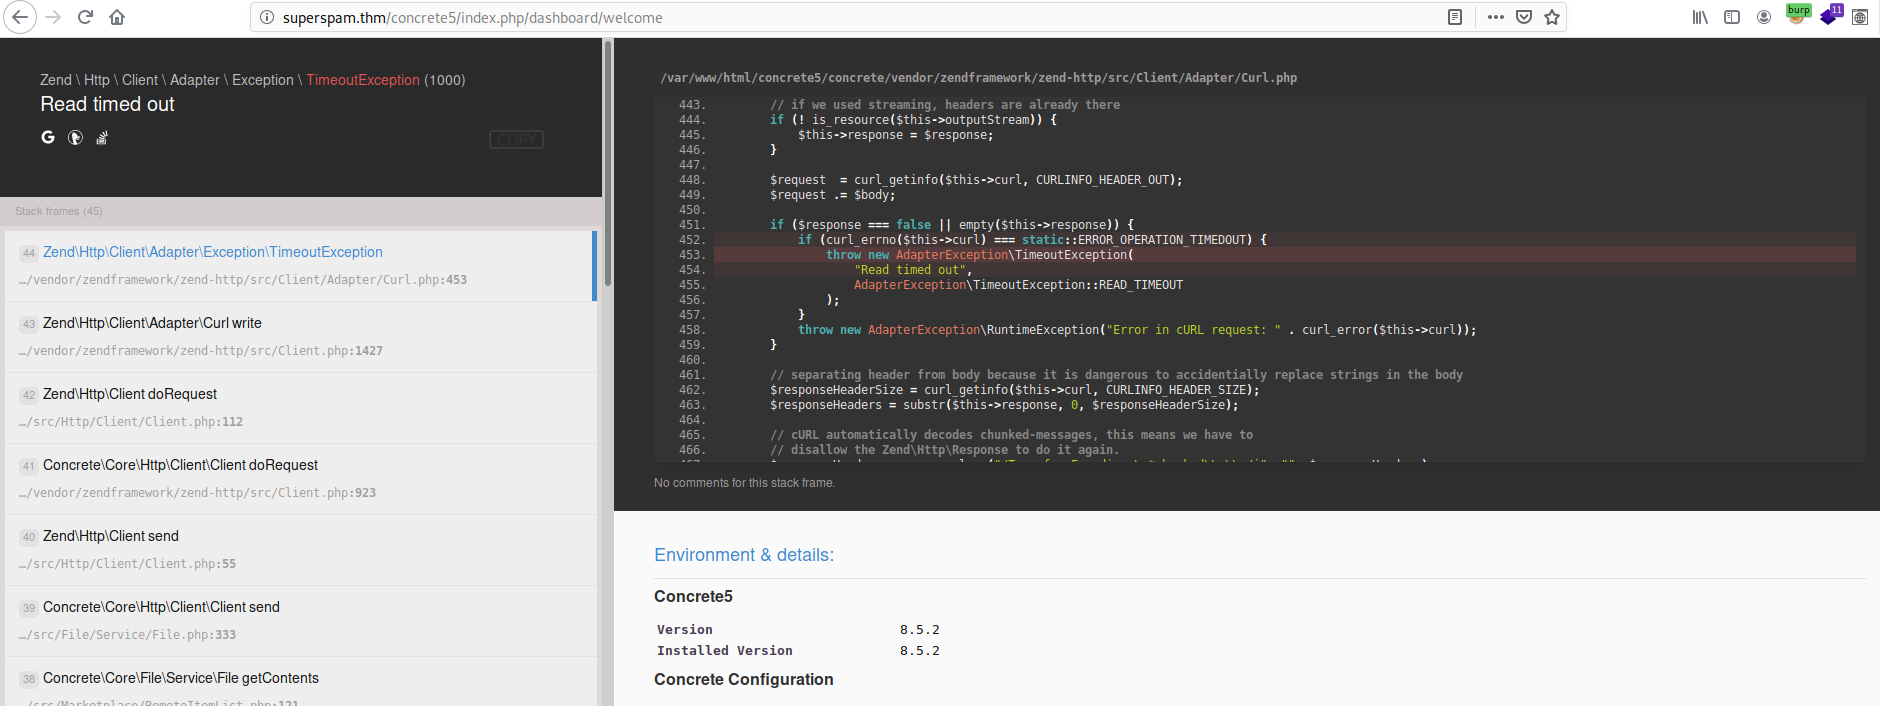Select stack frame 40 Zend Http Client send

click(301, 550)
